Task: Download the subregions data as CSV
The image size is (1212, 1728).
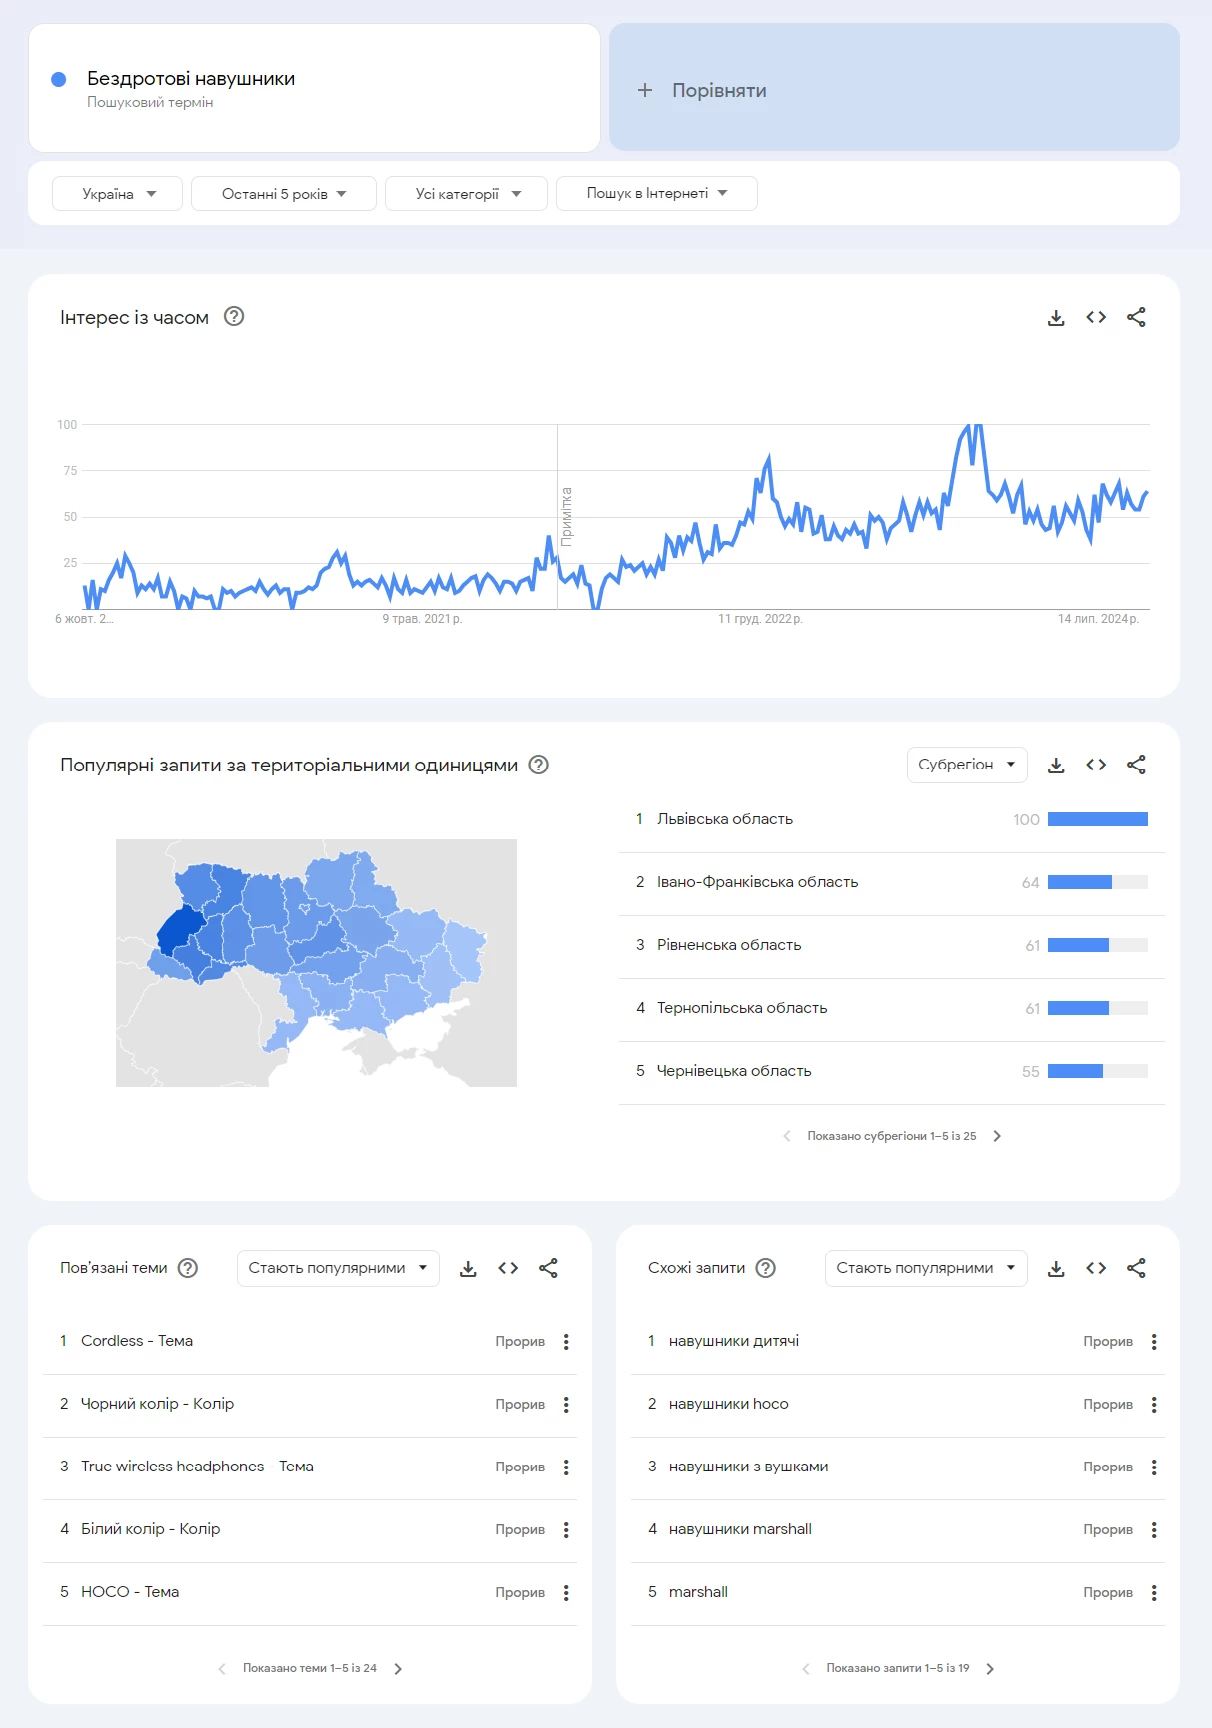Action: (1055, 764)
